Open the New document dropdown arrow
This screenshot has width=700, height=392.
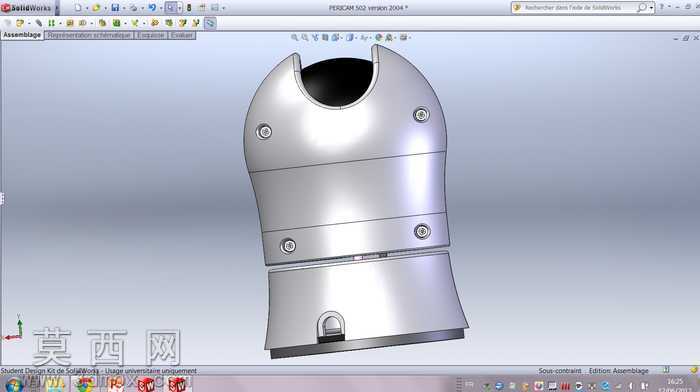coord(87,8)
